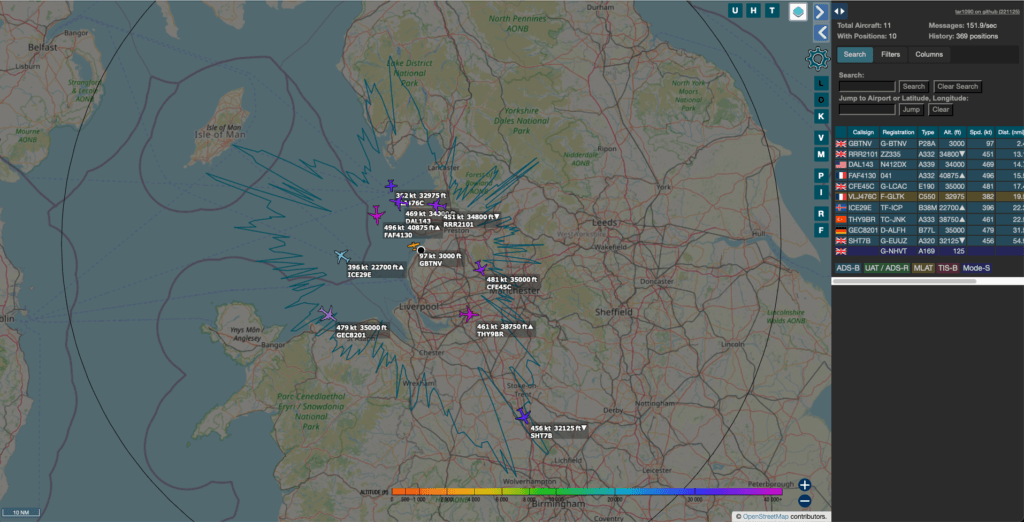Open the map layer switcher icon
This screenshot has height=522, width=1024.
pos(798,12)
